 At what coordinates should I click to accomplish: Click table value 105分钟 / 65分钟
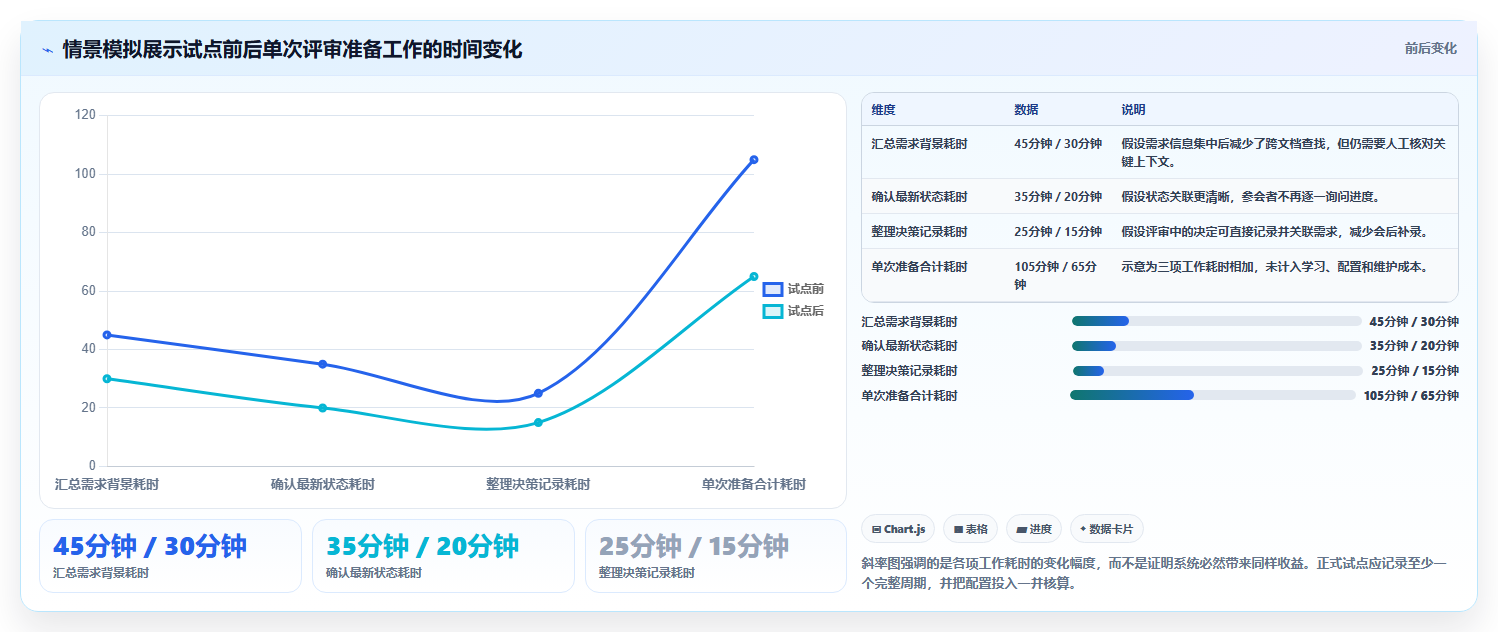[1056, 276]
